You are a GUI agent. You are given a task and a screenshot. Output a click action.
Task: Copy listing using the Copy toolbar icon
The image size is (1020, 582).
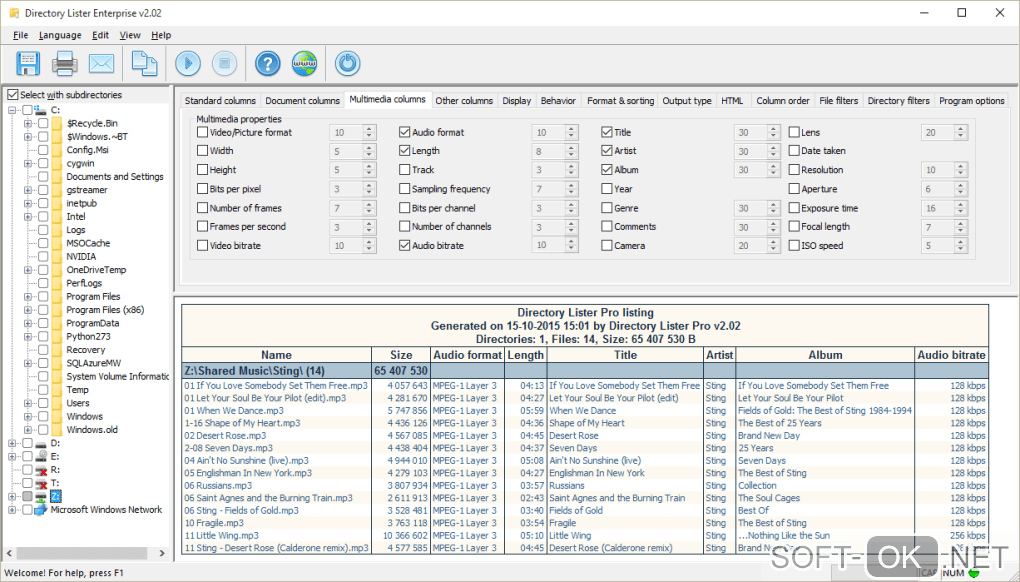(x=143, y=63)
